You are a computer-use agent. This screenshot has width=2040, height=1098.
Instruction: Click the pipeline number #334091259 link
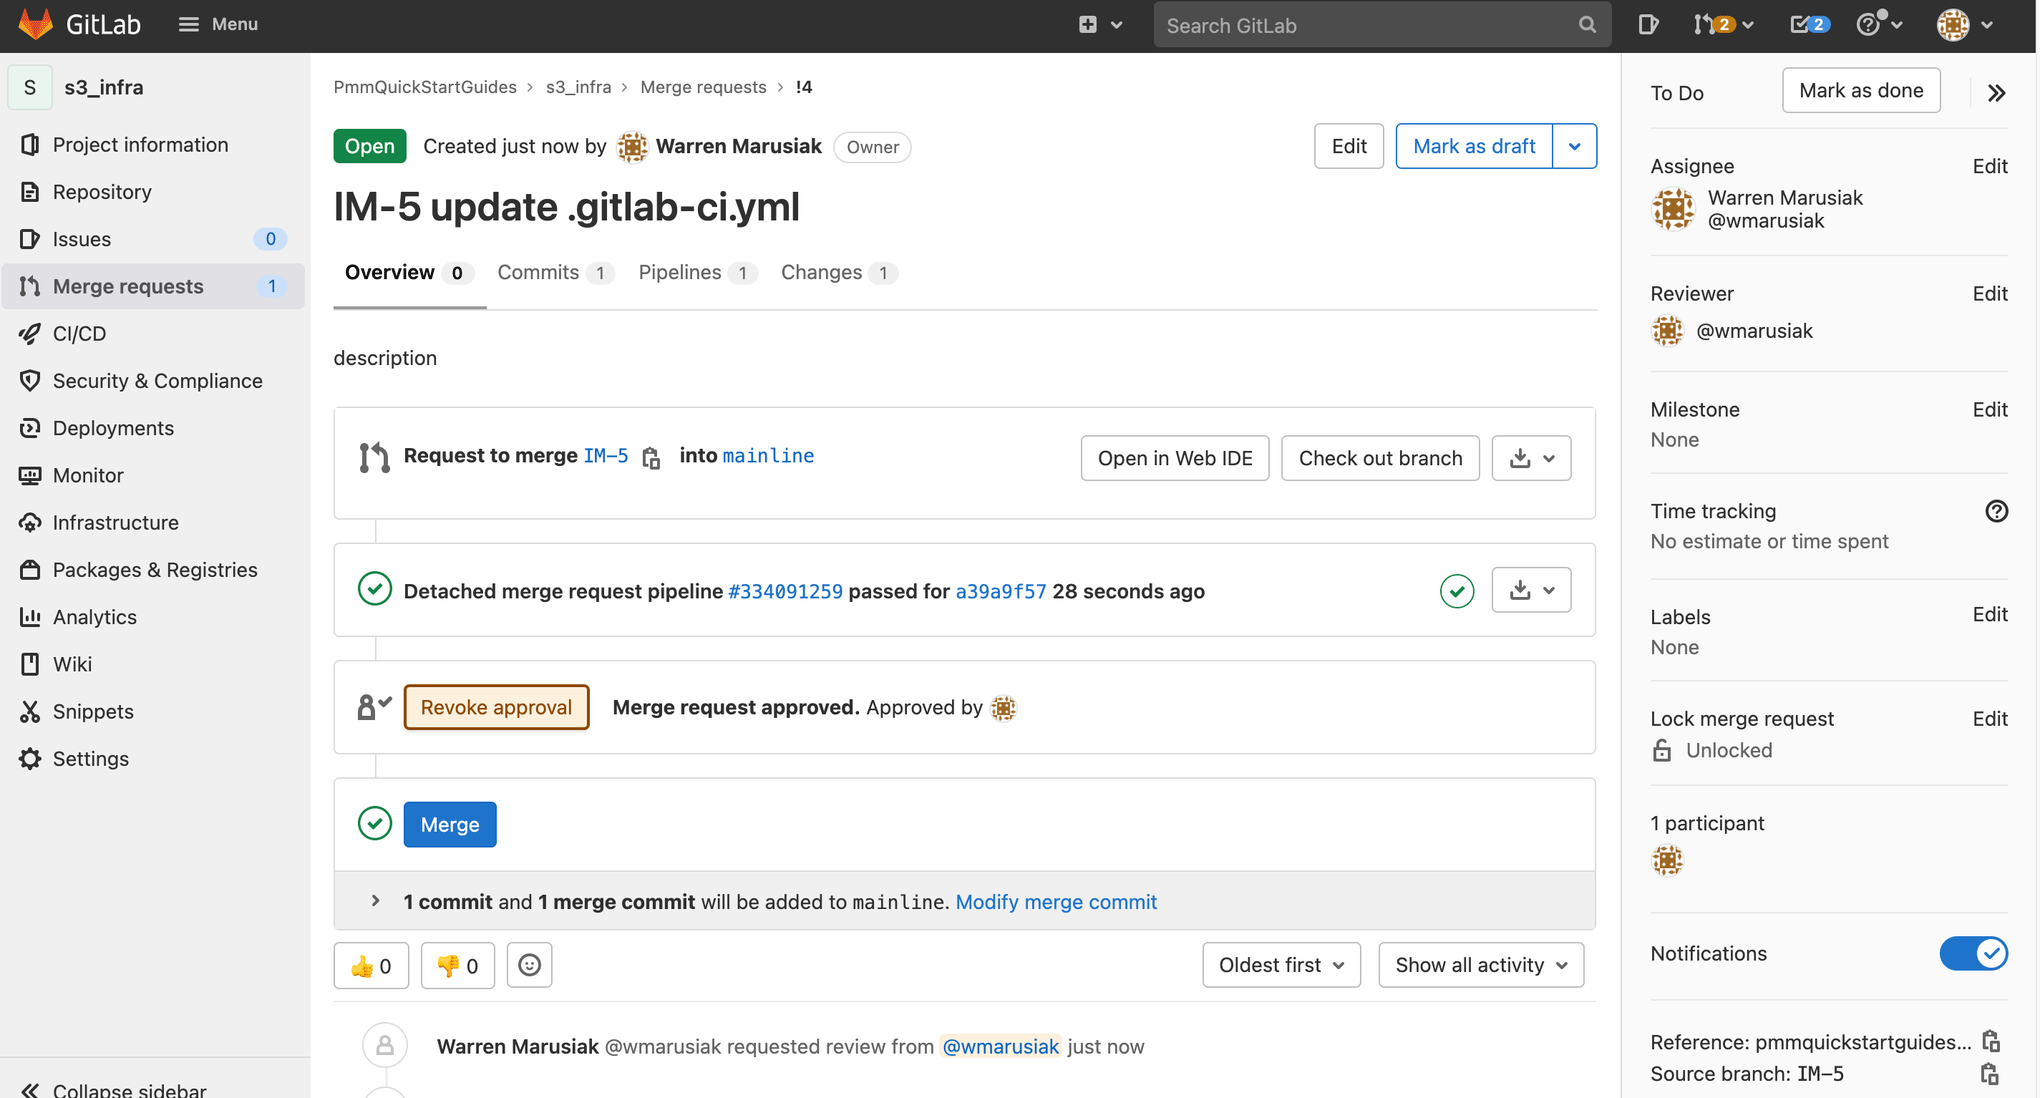[785, 591]
